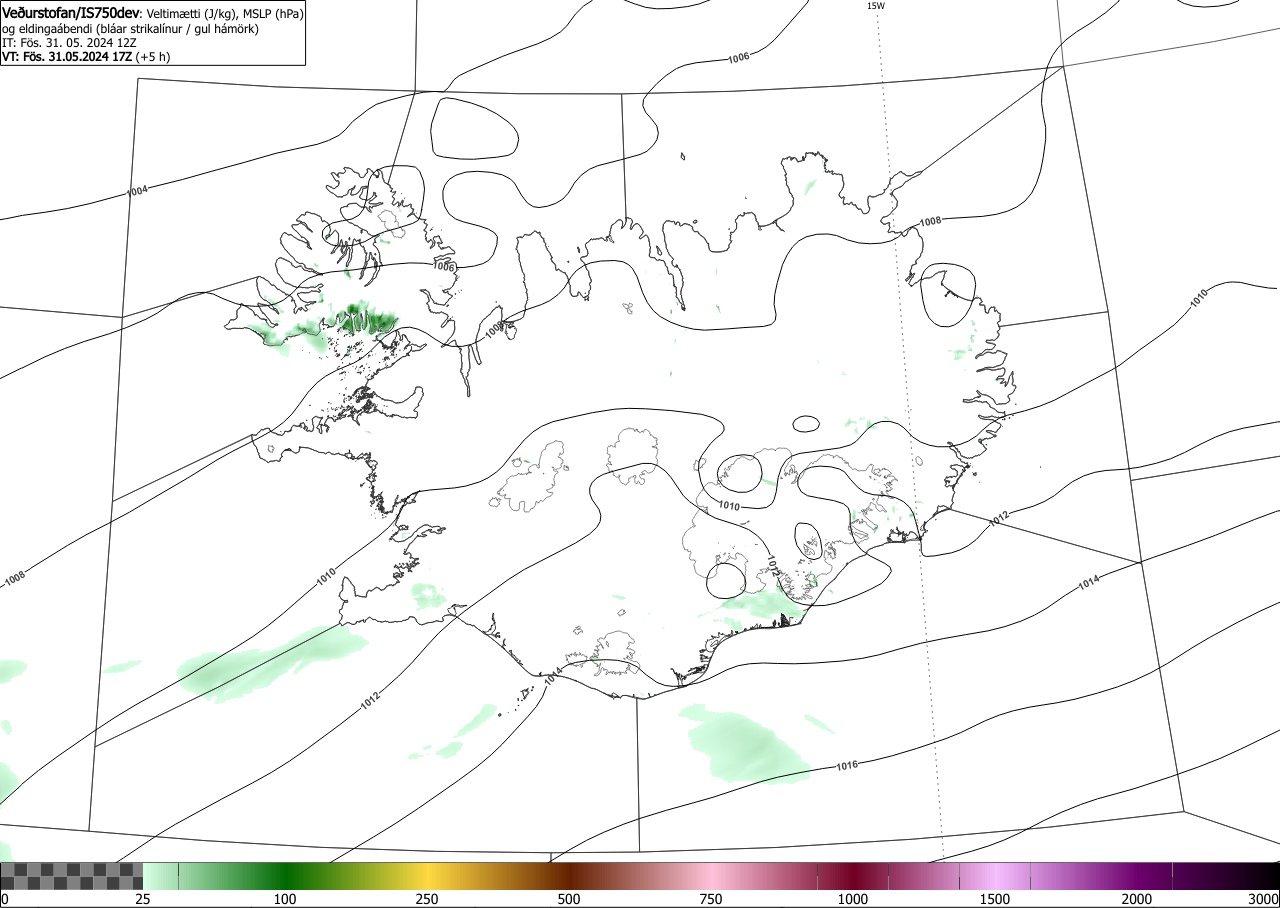1280x908 pixels.
Task: Click the 3000 value on the color scale
Action: pyautogui.click(x=1264, y=899)
